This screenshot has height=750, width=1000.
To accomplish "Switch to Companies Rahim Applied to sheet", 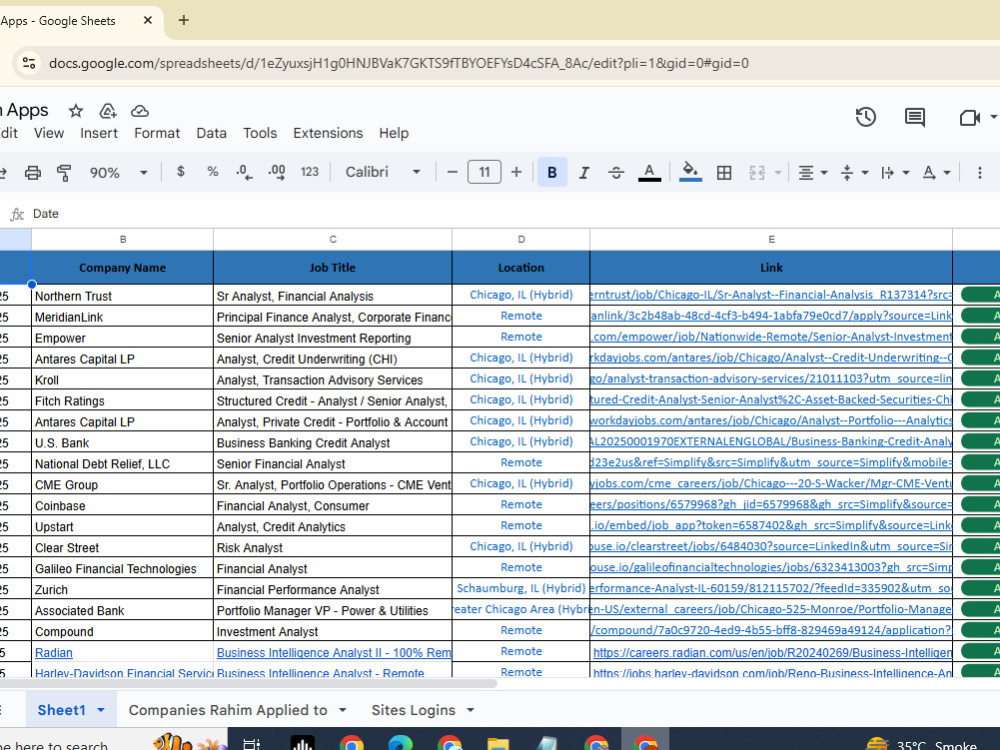I will 228,710.
